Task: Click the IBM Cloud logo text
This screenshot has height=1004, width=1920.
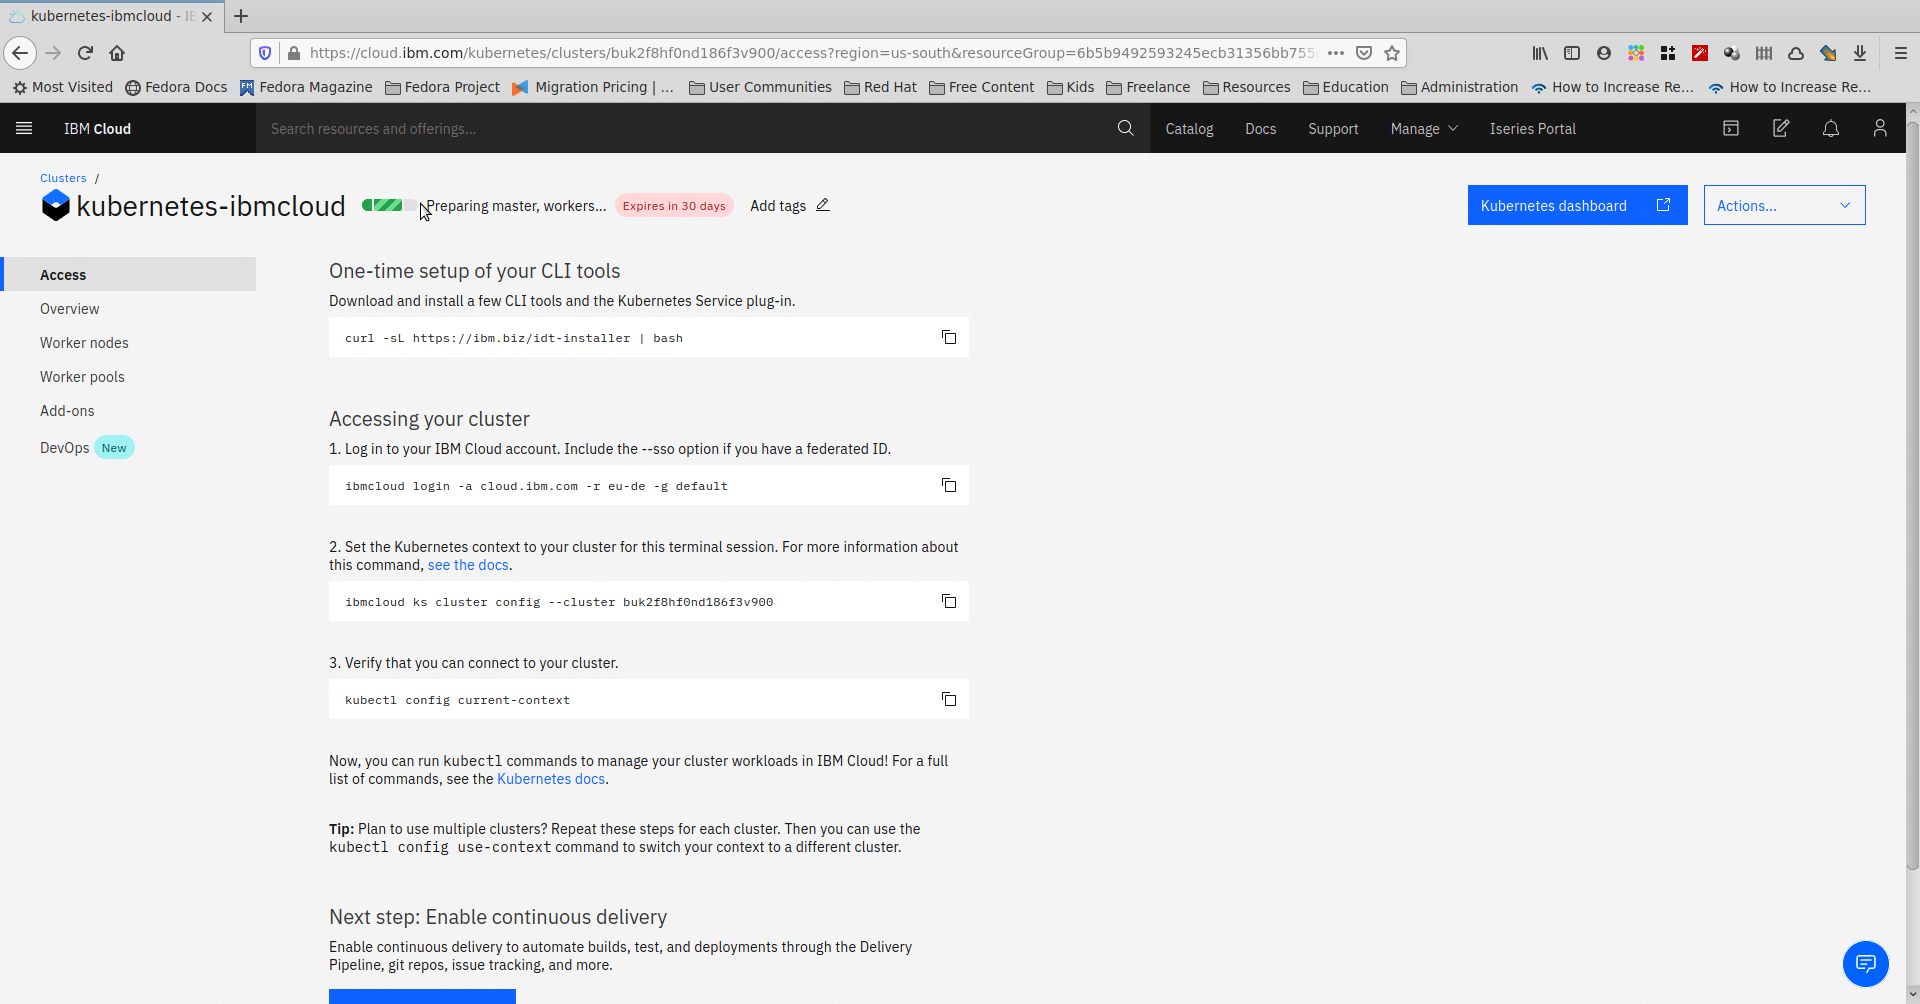Action: (97, 128)
